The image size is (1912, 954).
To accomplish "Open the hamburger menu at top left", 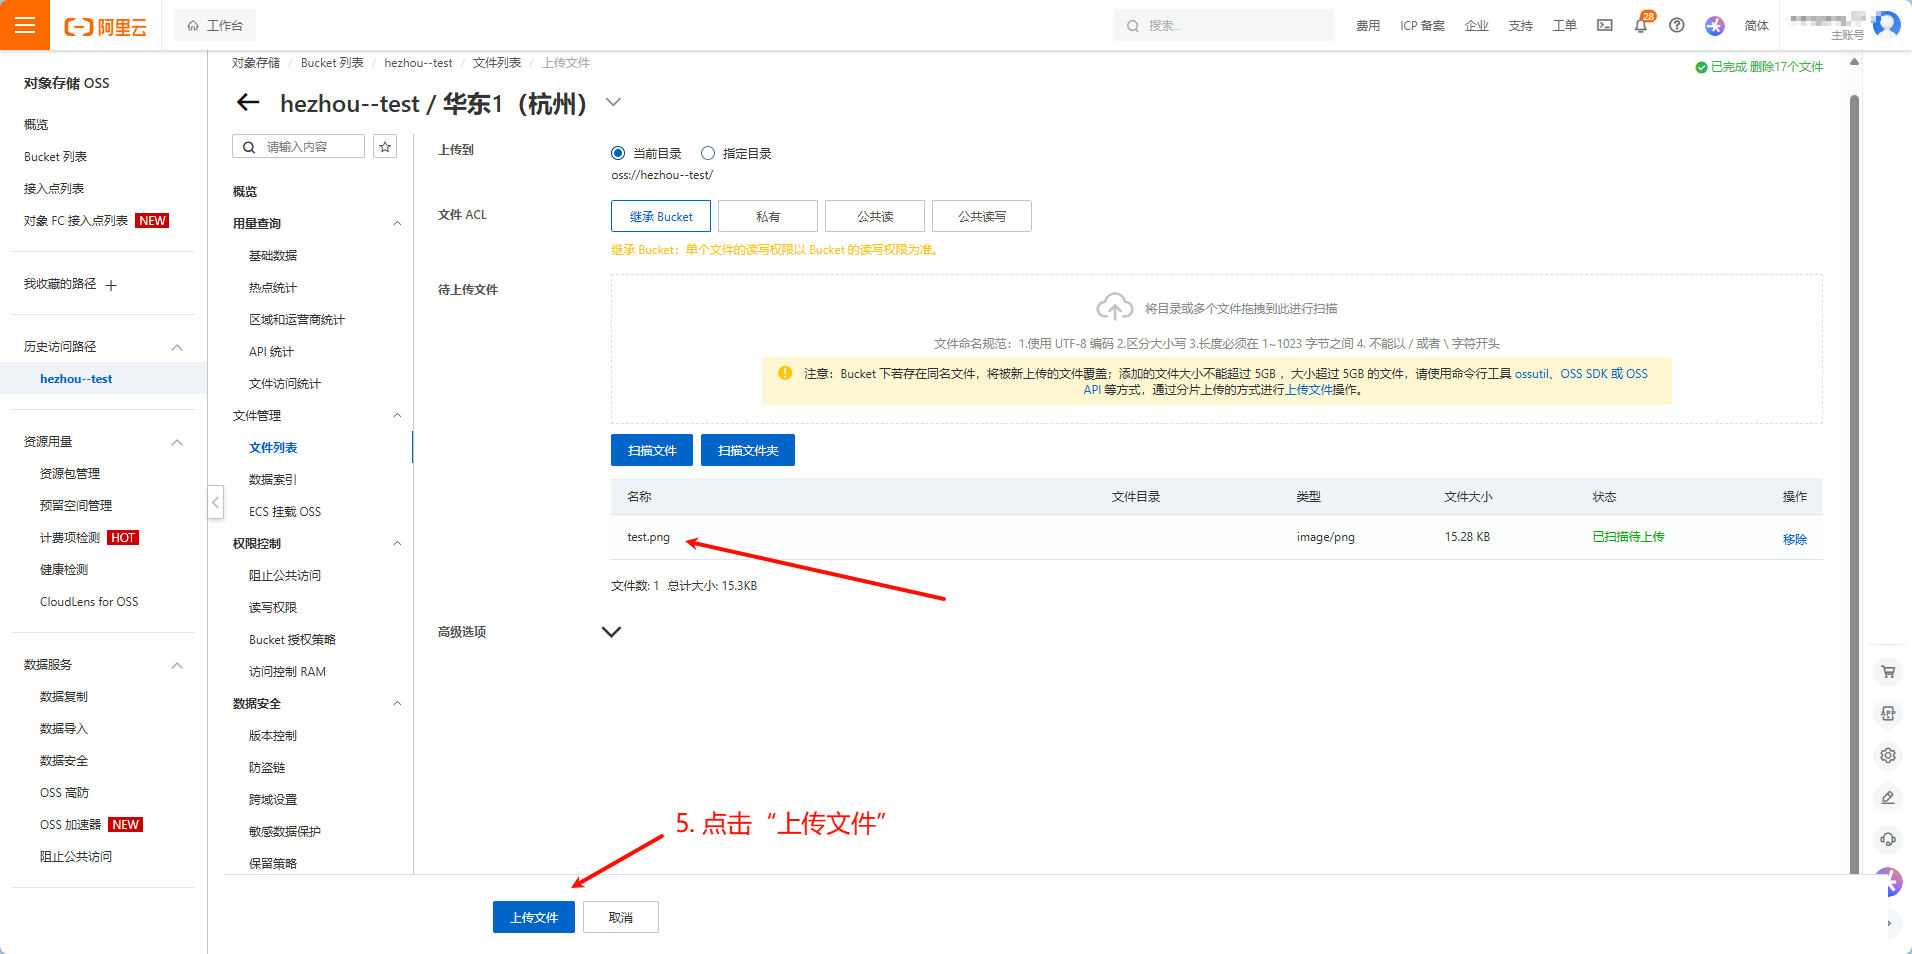I will (x=25, y=25).
